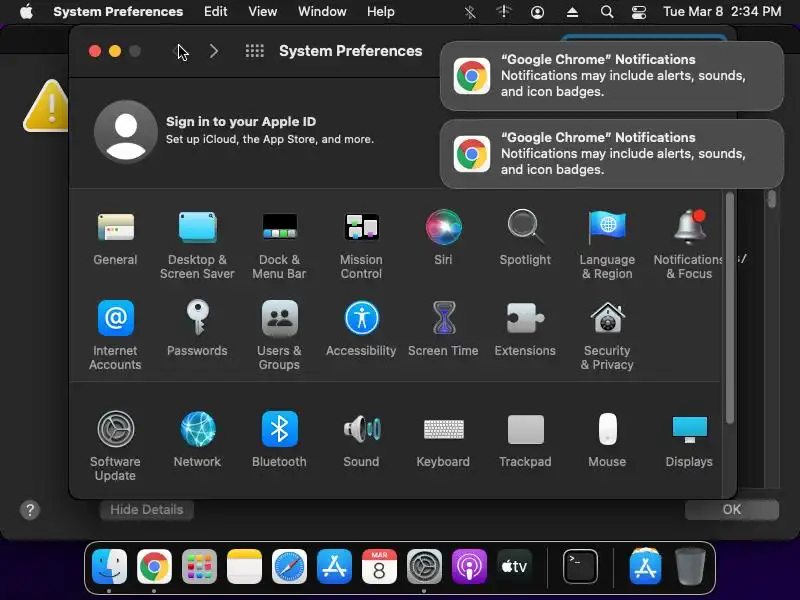Open Terminal from the Dock
800x600 pixels.
(580, 566)
